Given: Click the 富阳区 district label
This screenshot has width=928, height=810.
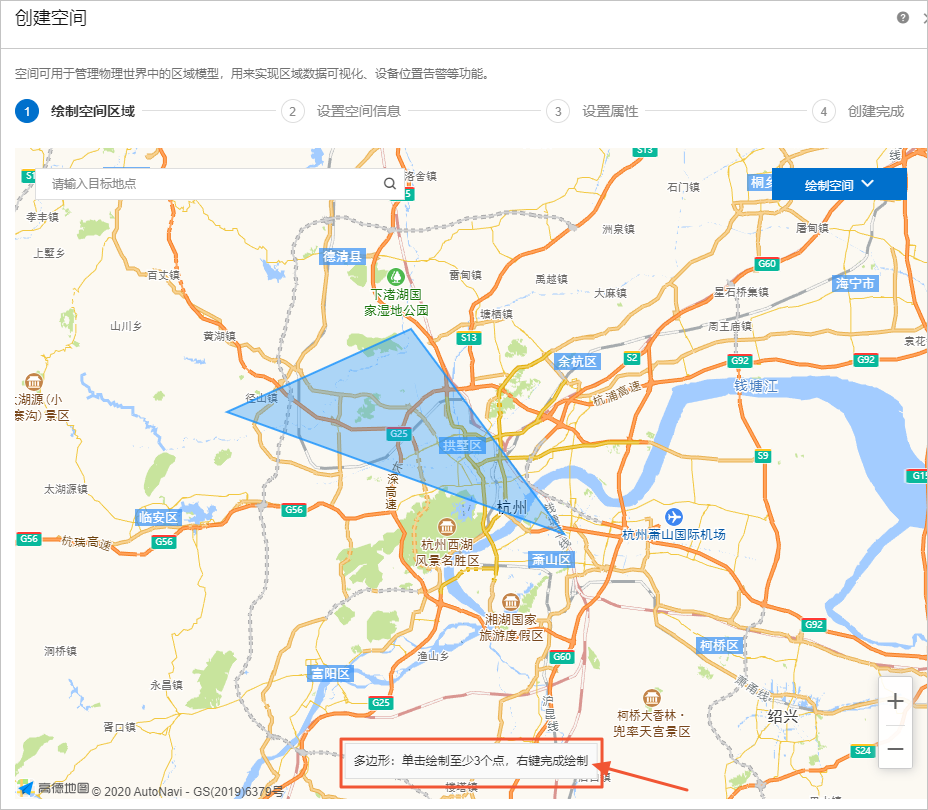Looking at the screenshot, I should point(330,673).
